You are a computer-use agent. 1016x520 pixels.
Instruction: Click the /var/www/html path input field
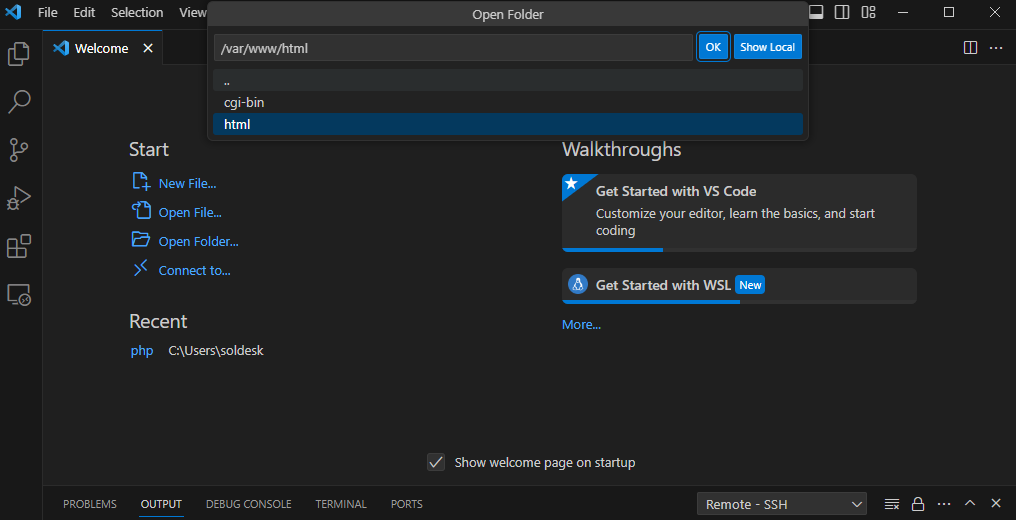pos(454,48)
